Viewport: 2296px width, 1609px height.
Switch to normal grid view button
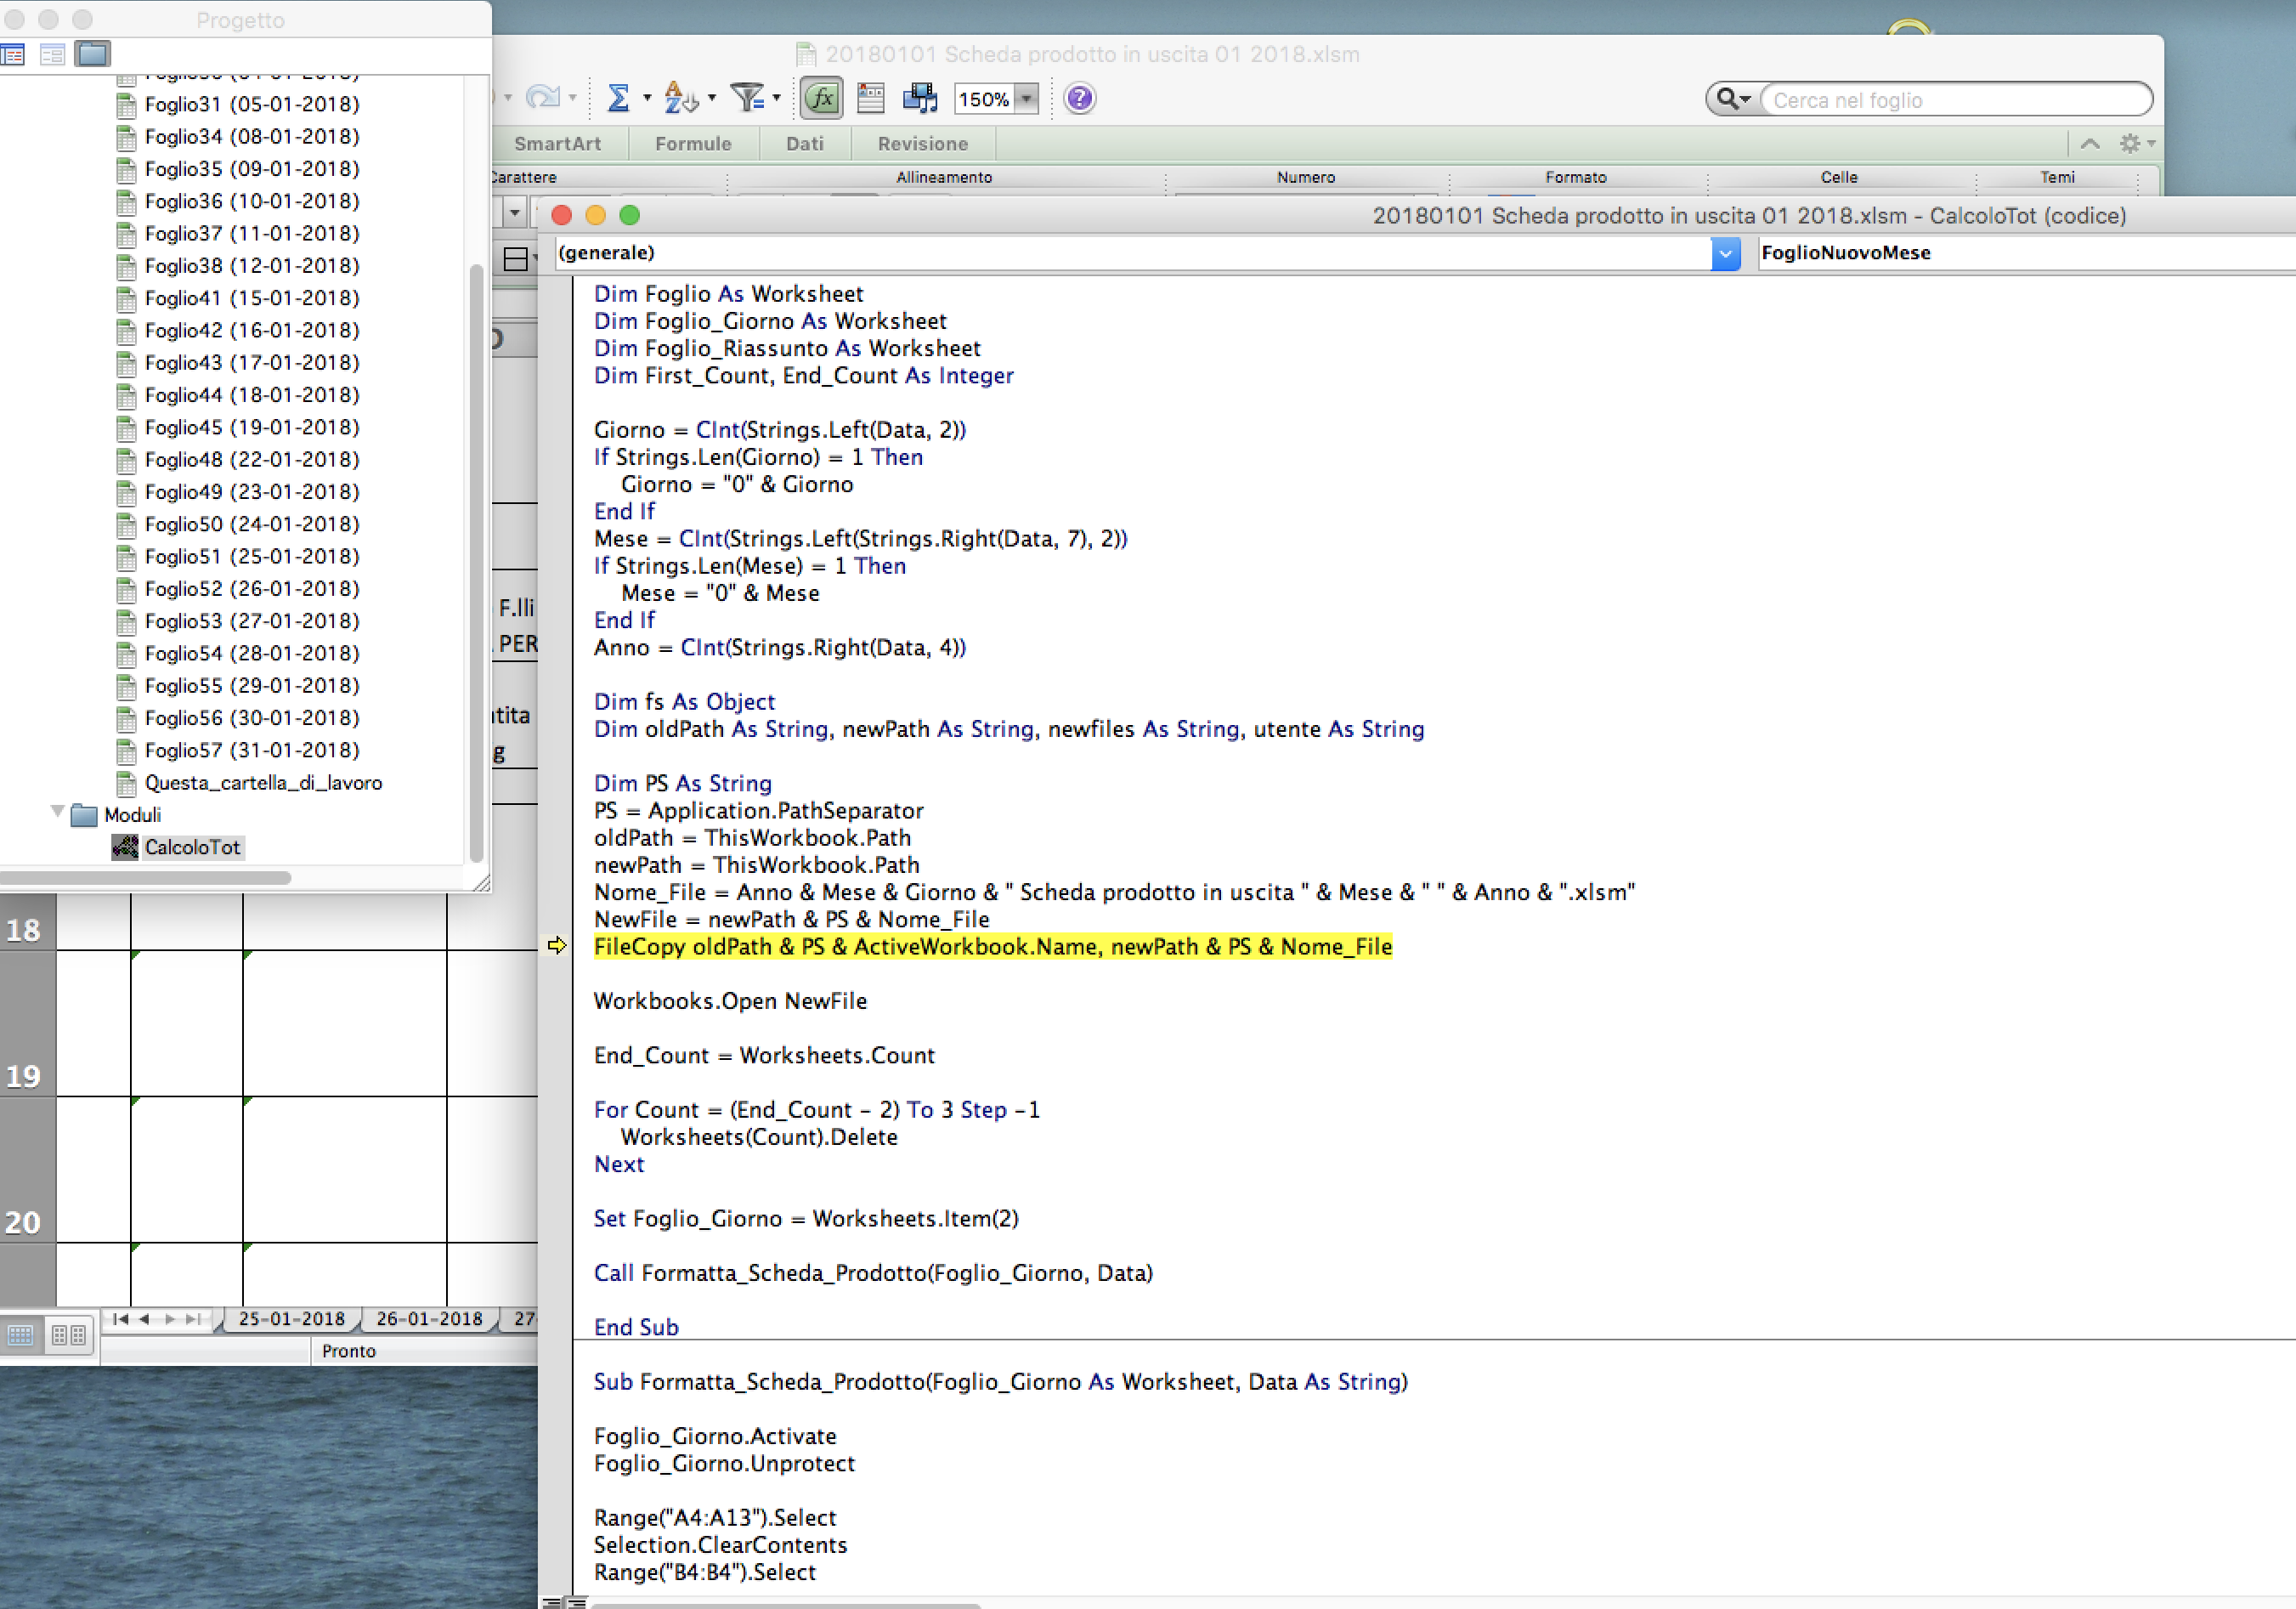point(21,1334)
